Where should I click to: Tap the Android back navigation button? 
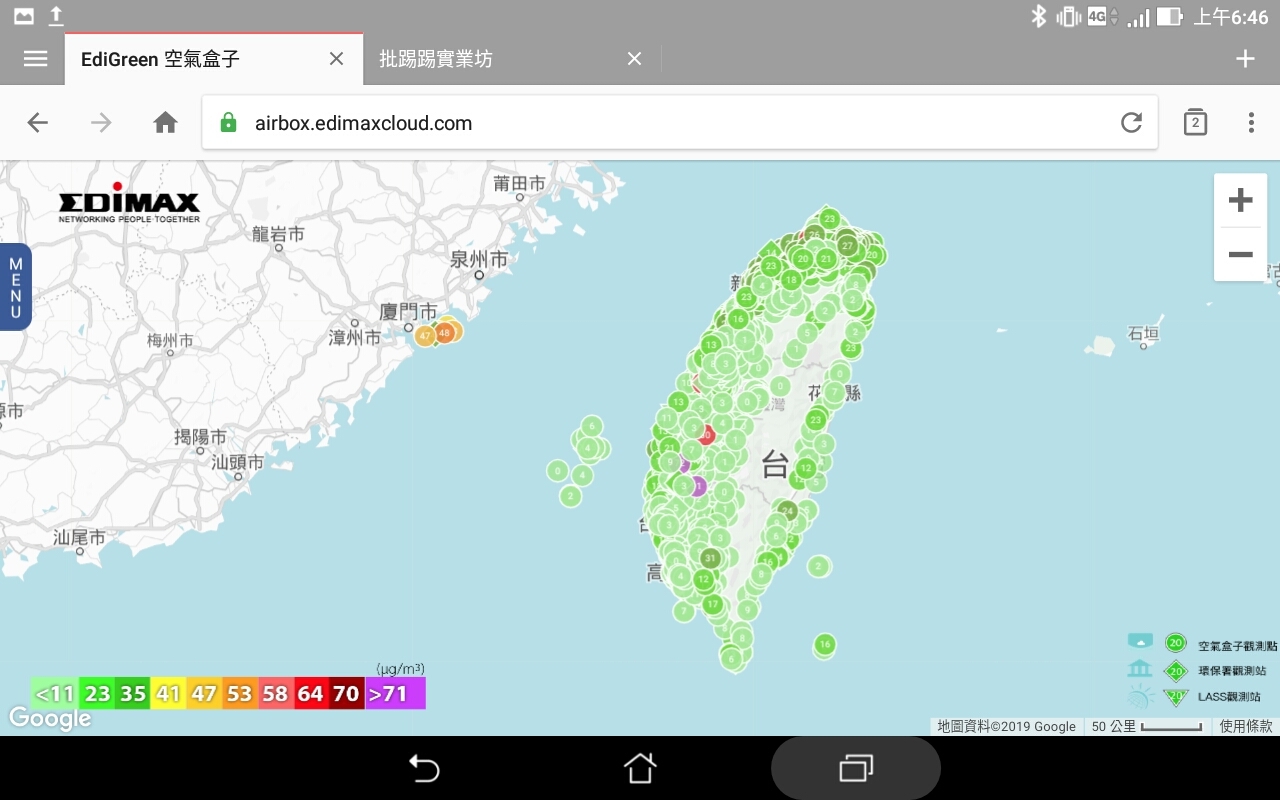tap(424, 768)
